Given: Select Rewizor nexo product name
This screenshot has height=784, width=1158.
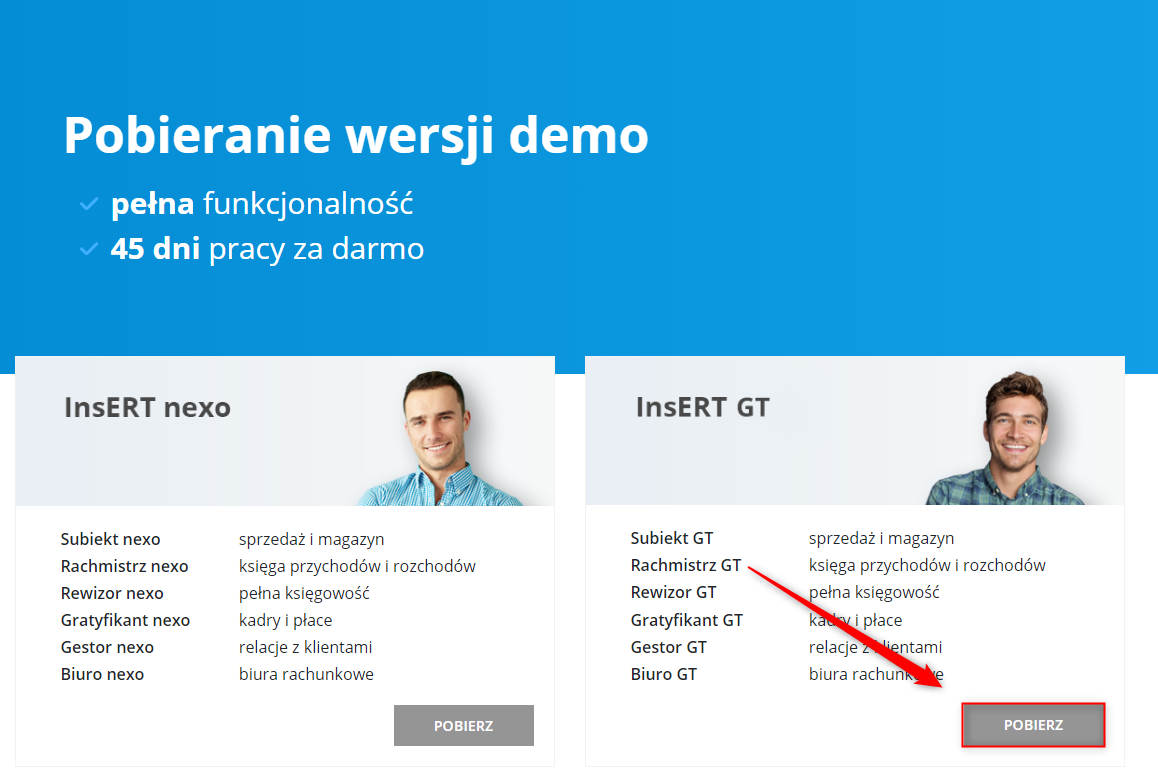Looking at the screenshot, I should [112, 593].
